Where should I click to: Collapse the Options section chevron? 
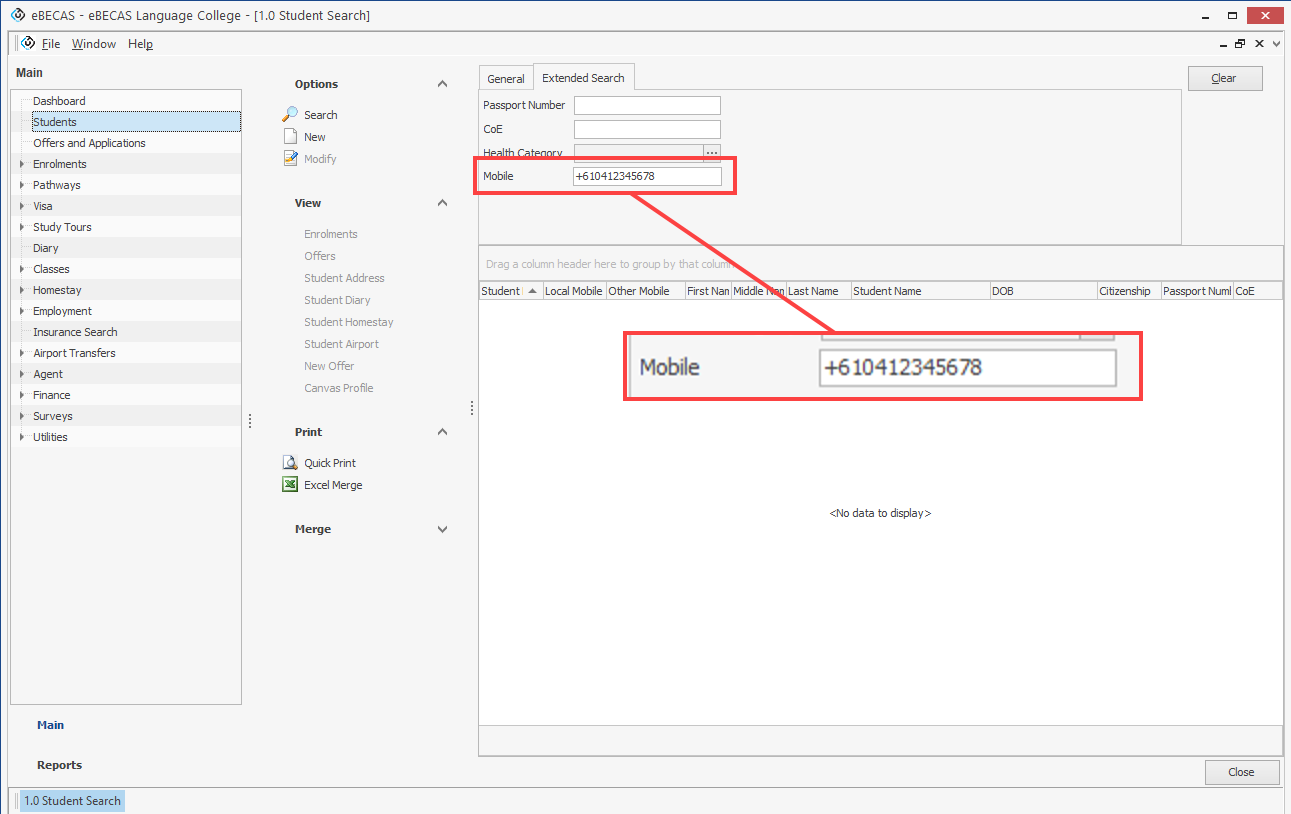click(443, 84)
